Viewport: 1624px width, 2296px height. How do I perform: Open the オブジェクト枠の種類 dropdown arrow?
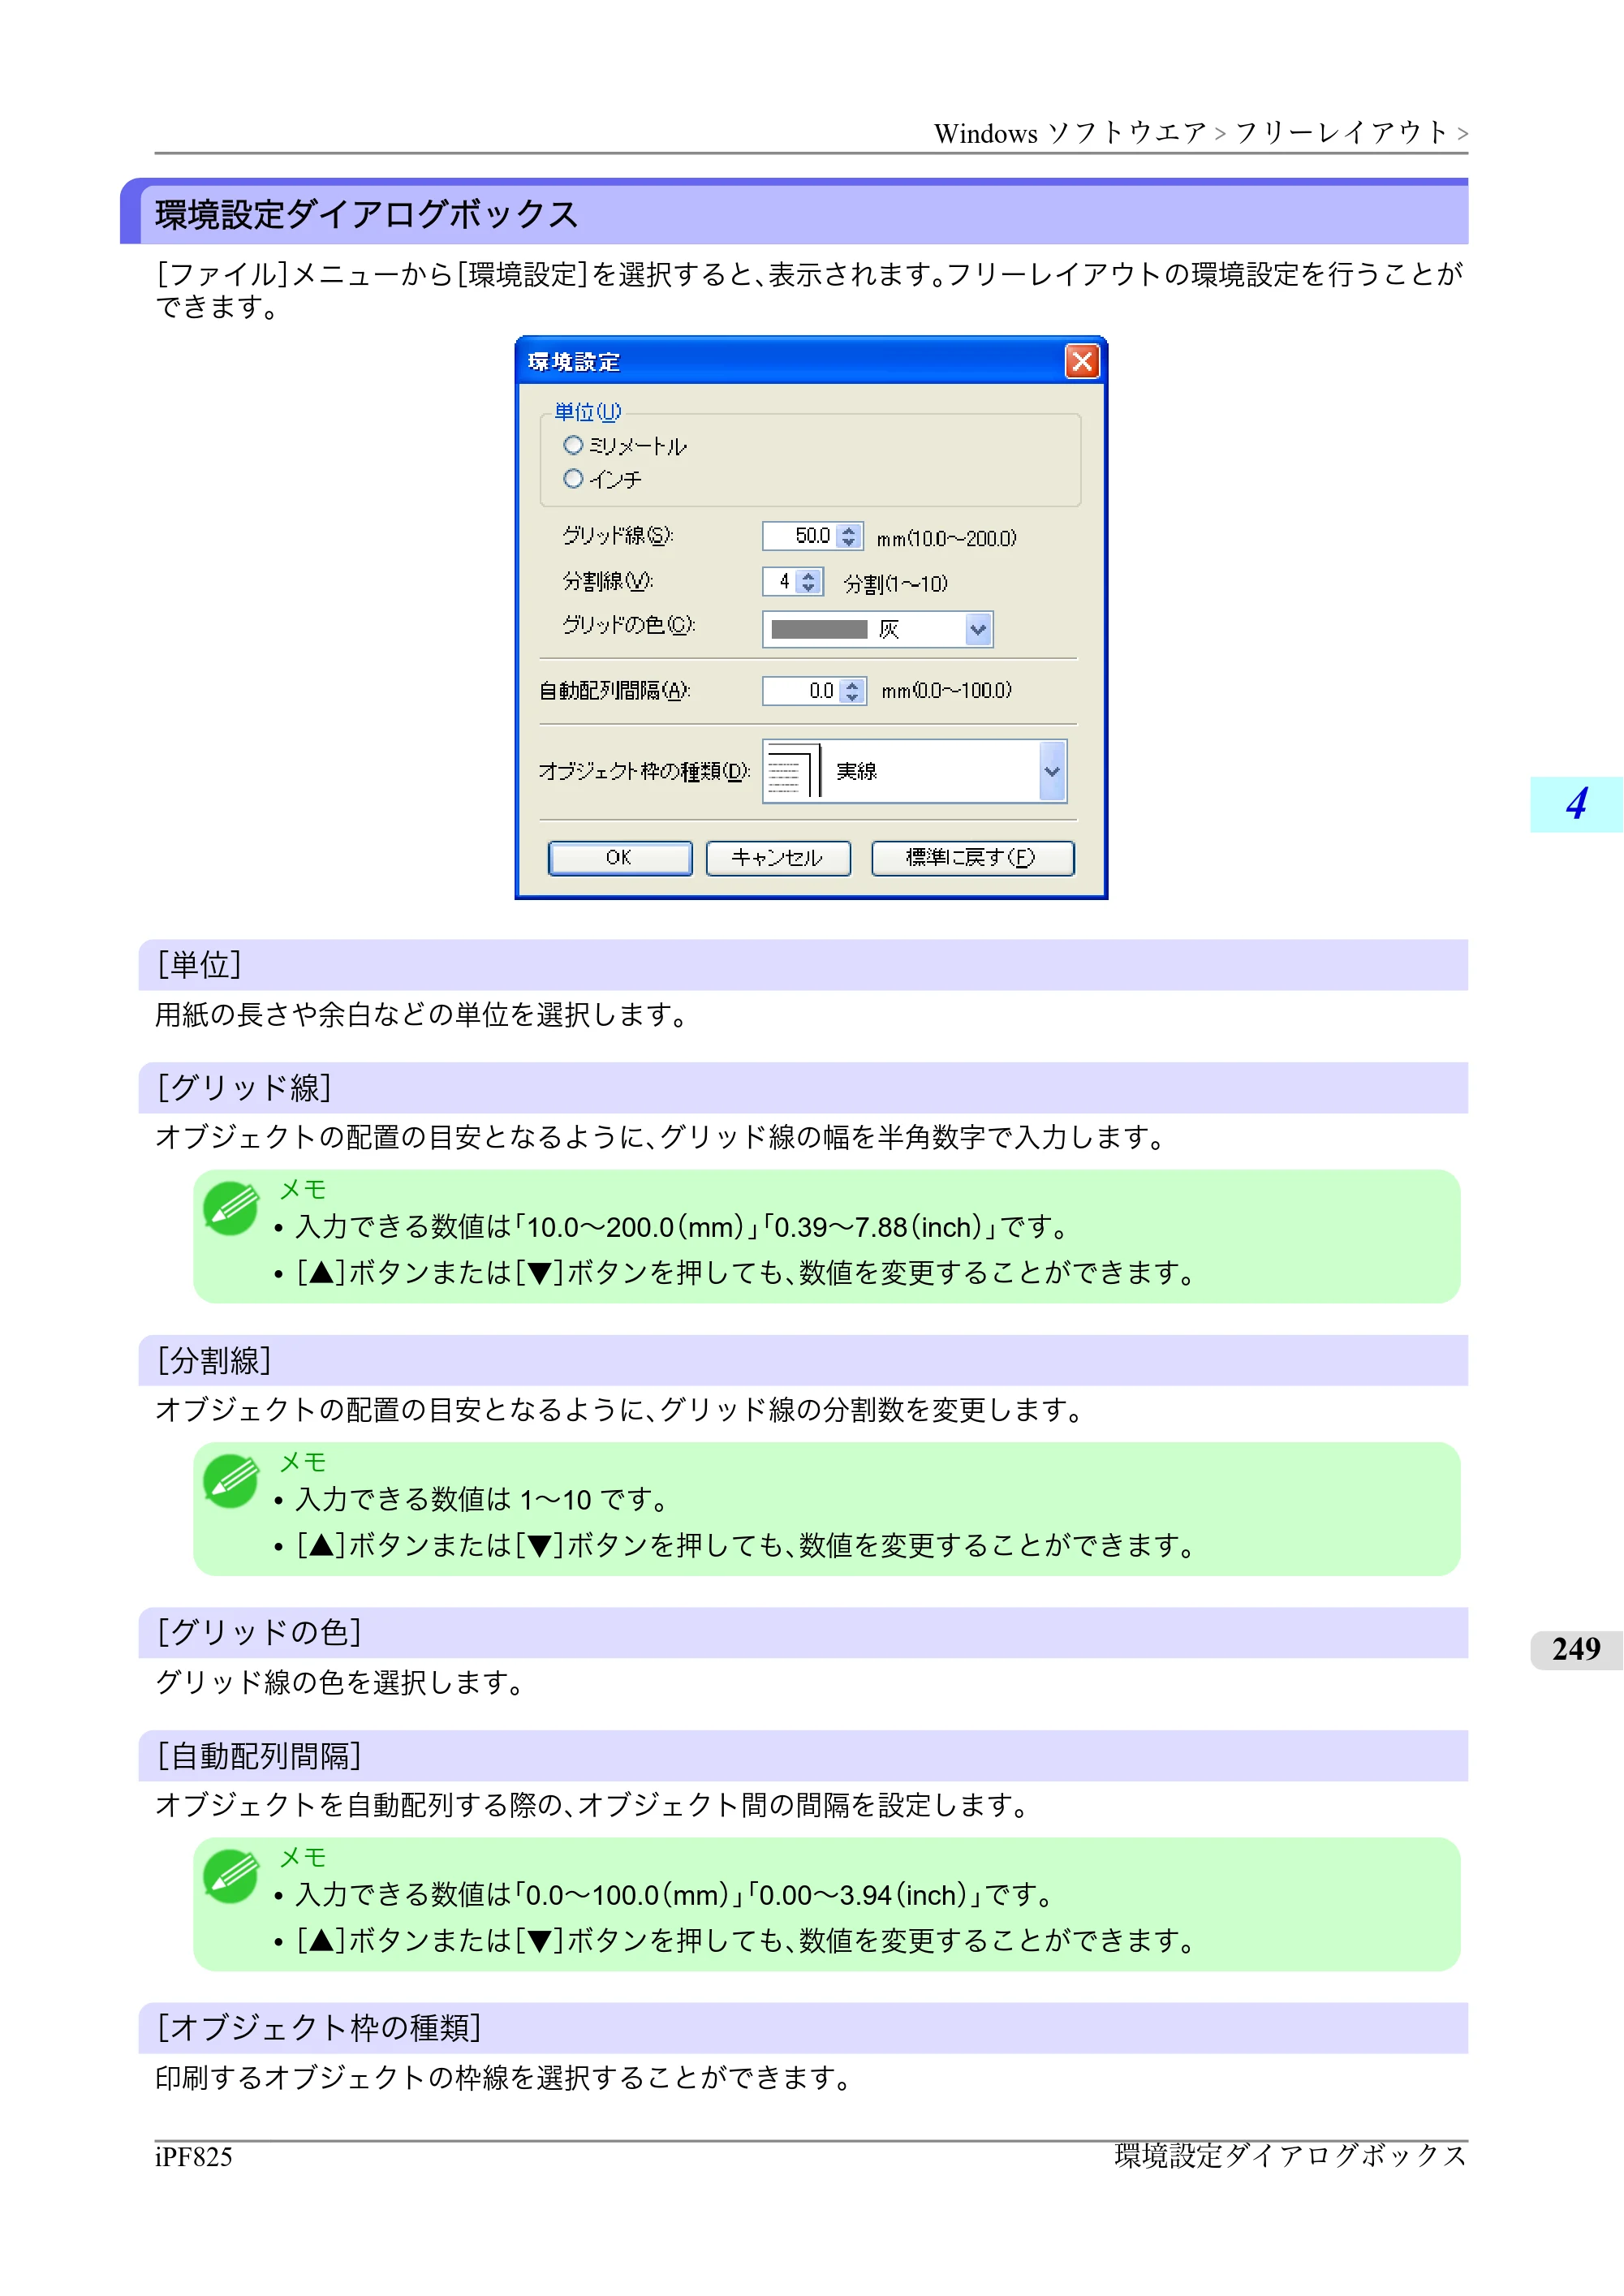(x=1052, y=771)
